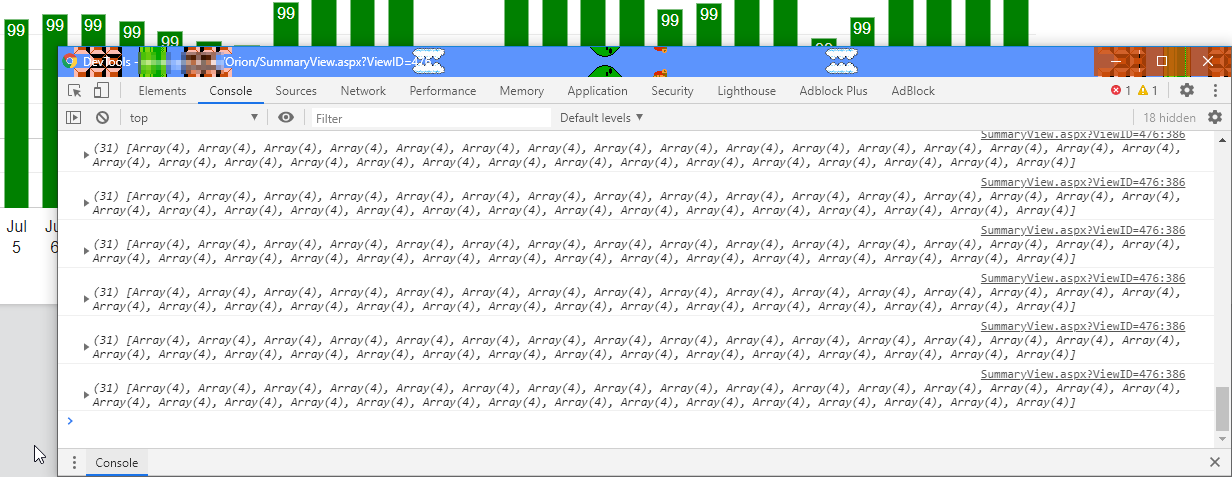1232x477 pixels.
Task: Click the yellow warning count indicator
Action: tap(1148, 91)
